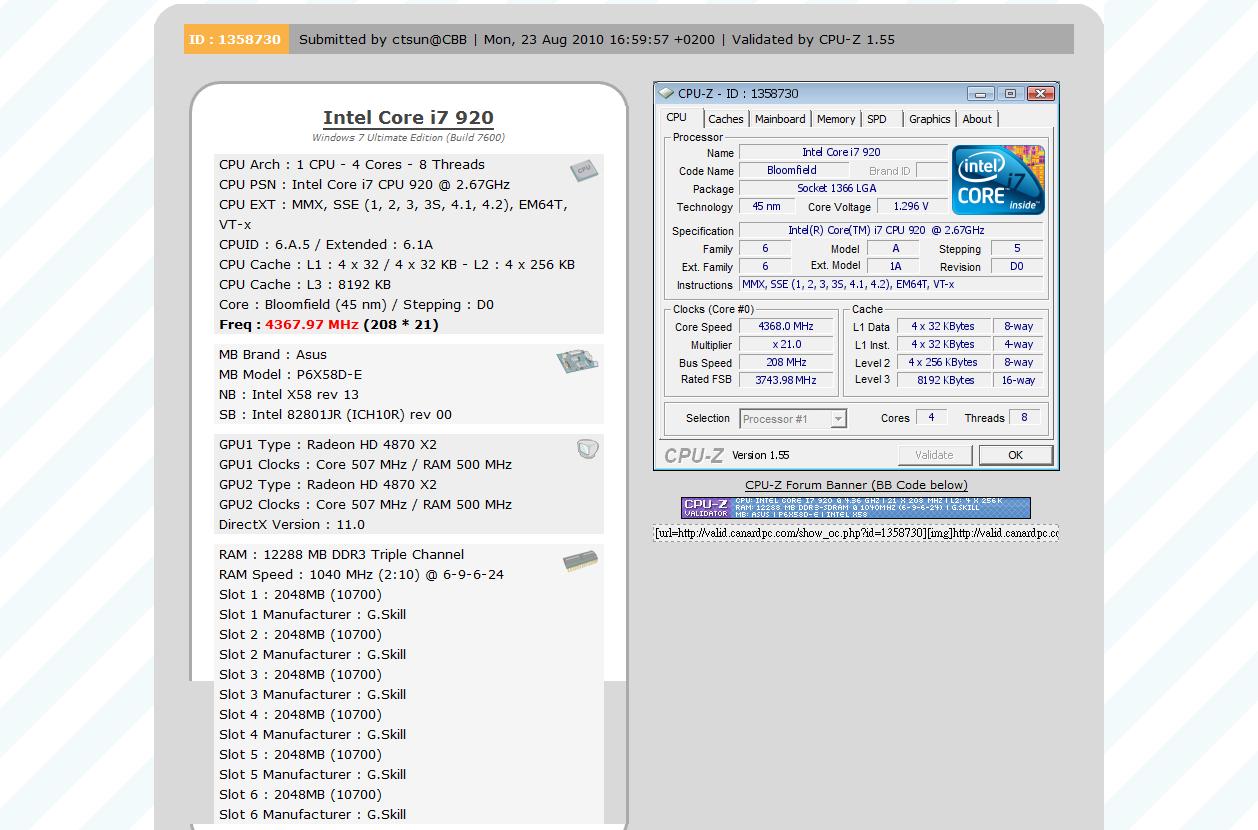Screen dimensions: 1258x830
Task: Click the red 4367.97 MHz frequency value
Action: tap(311, 325)
